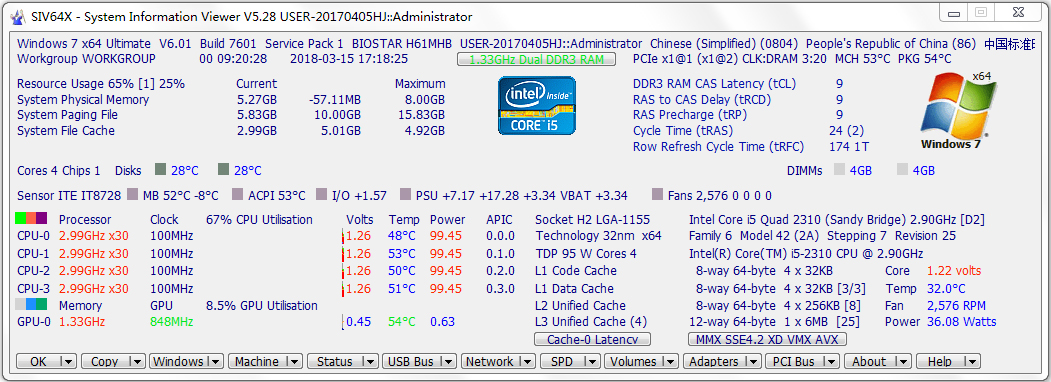Screen dimensions: 1051x382
Task: Click the Cache-0 Latency button
Action: click(592, 339)
